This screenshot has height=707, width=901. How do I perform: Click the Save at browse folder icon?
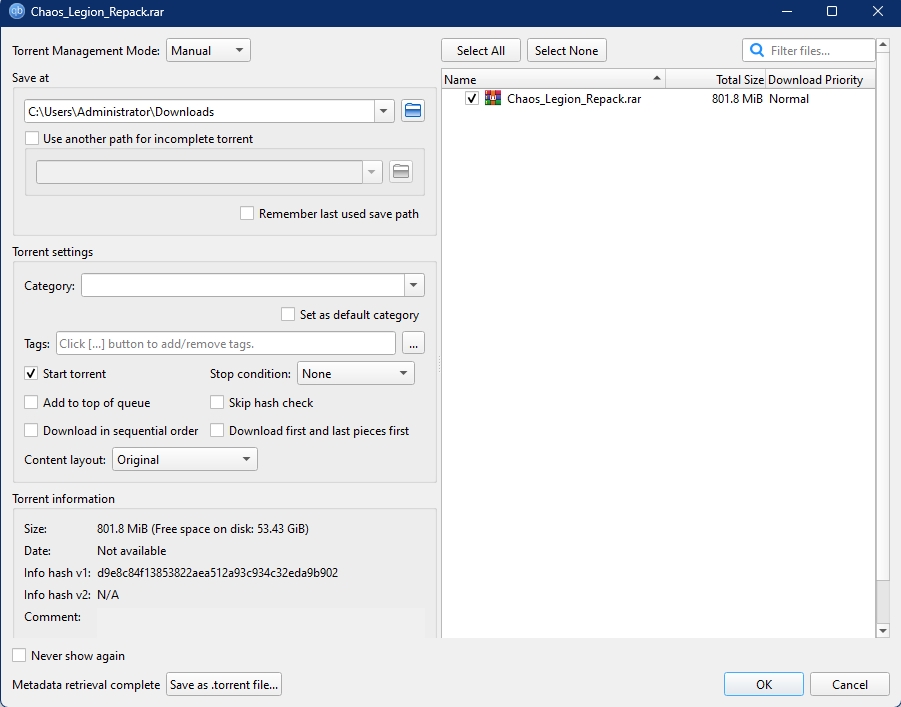coord(413,111)
